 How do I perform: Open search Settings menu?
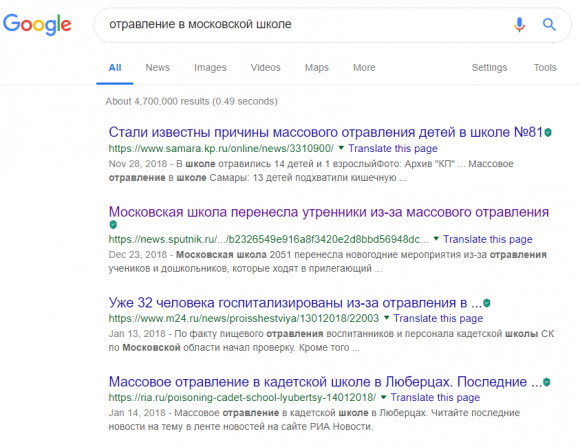(489, 68)
